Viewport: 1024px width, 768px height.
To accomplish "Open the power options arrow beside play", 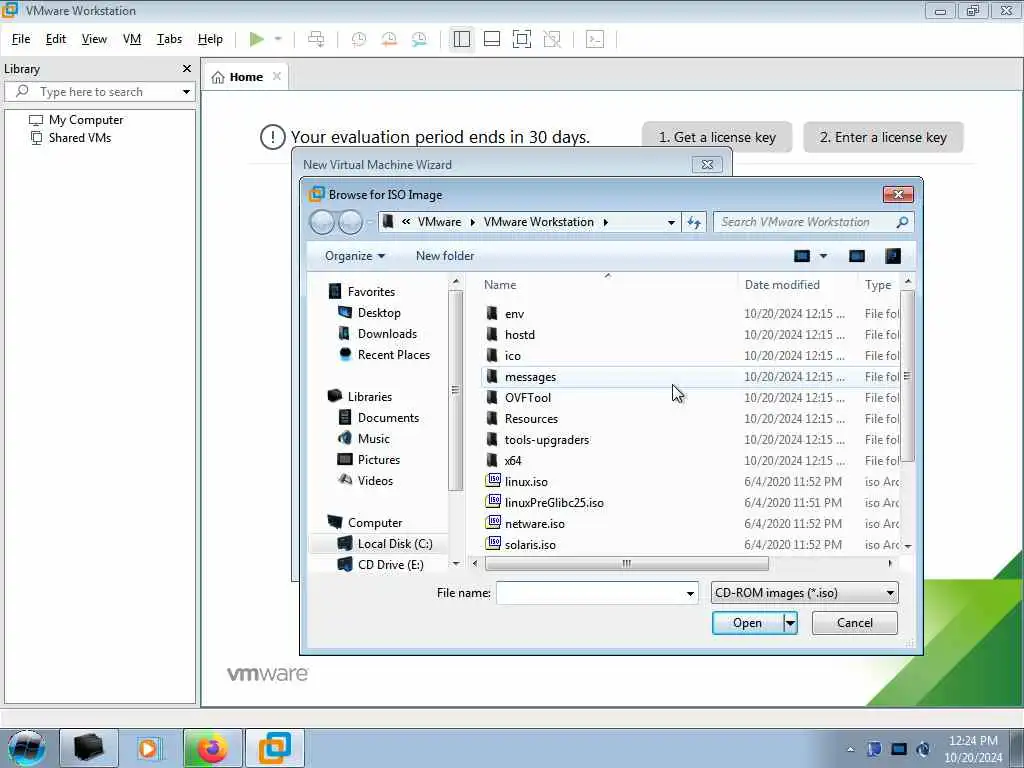I will 278,39.
